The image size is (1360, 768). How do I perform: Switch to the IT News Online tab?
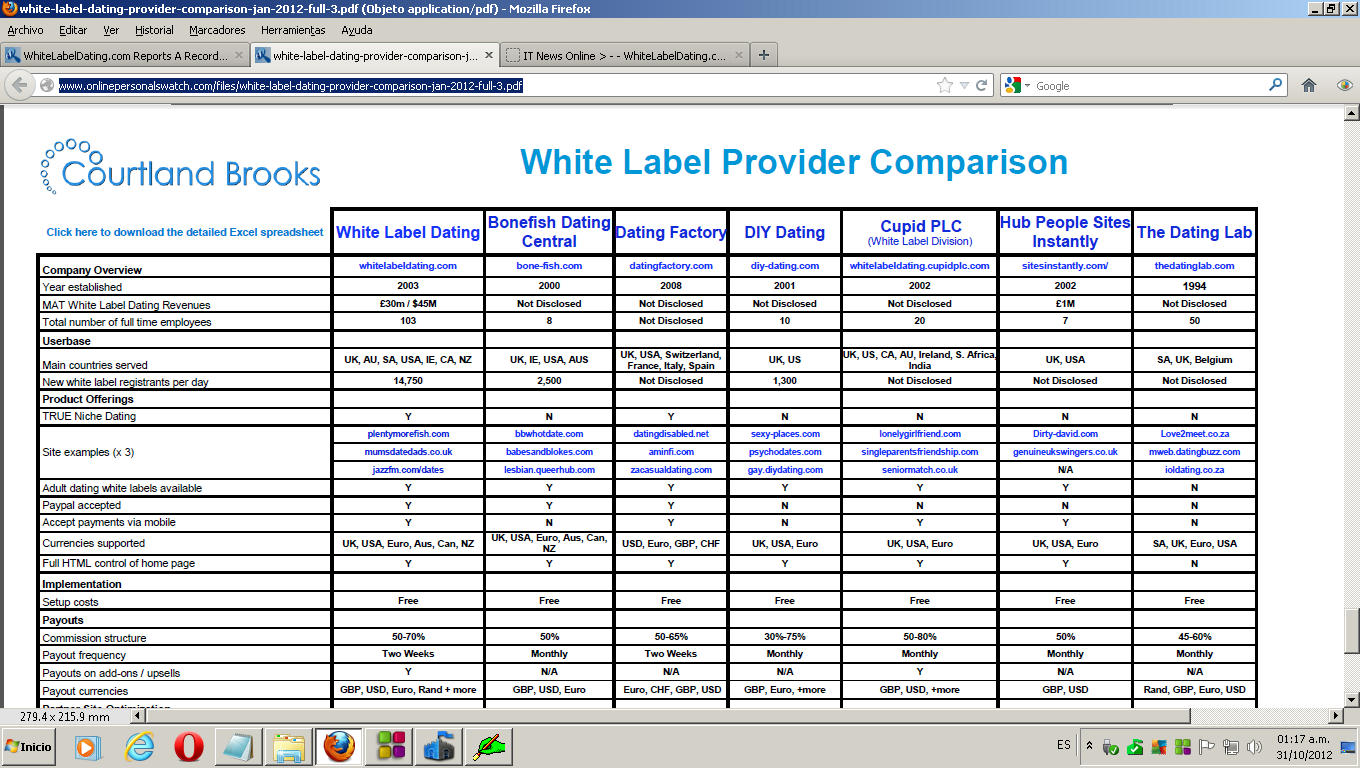pyautogui.click(x=625, y=55)
